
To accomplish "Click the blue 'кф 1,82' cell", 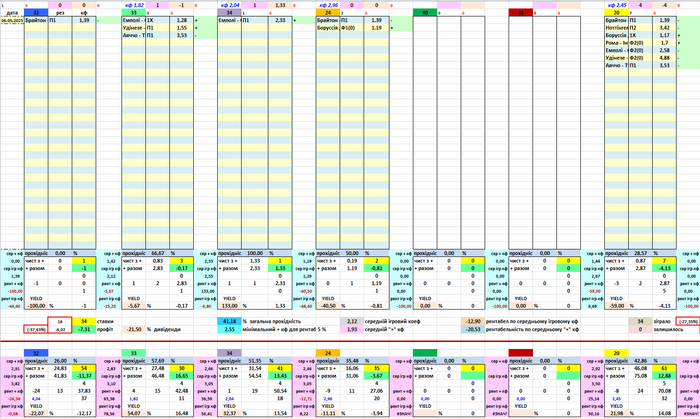I will [133, 5].
